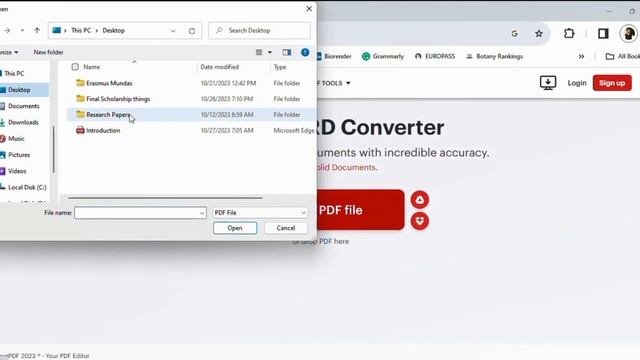Screen dimensions: 640x360
Task: Open the All Bookmarks folder
Action: tap(623, 56)
